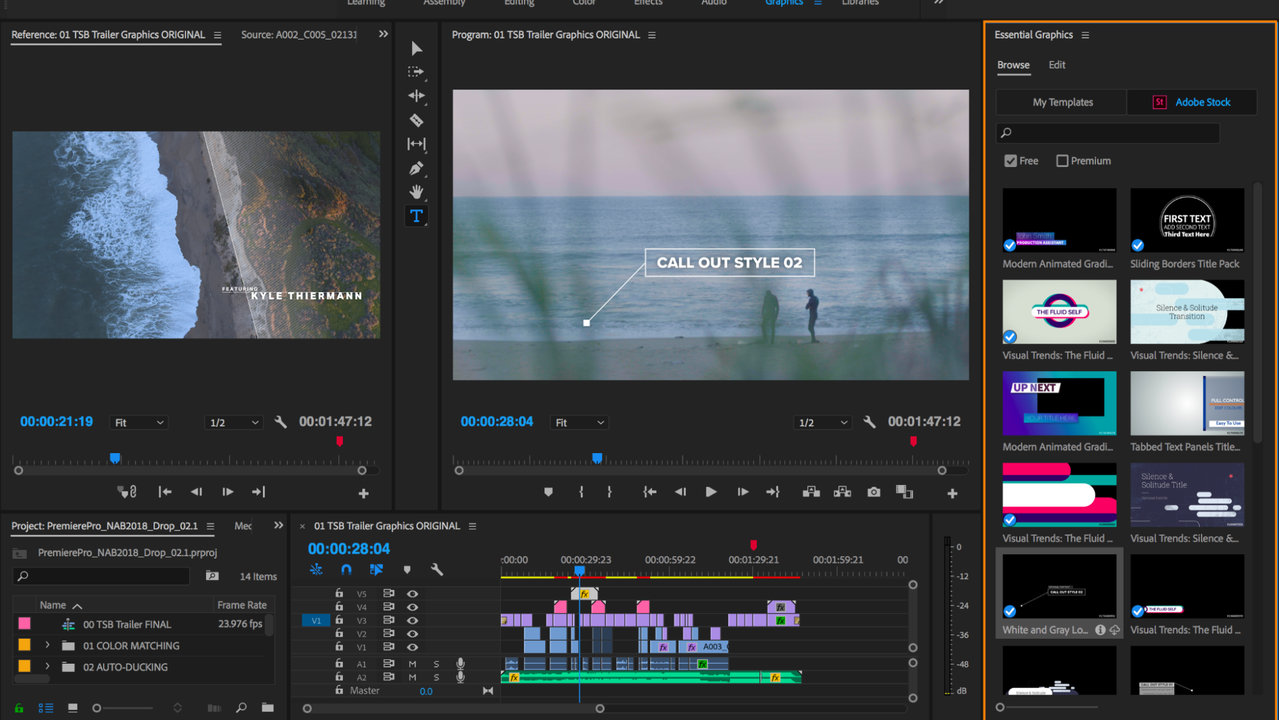Toggle timeline snapping magnet icon

[346, 569]
